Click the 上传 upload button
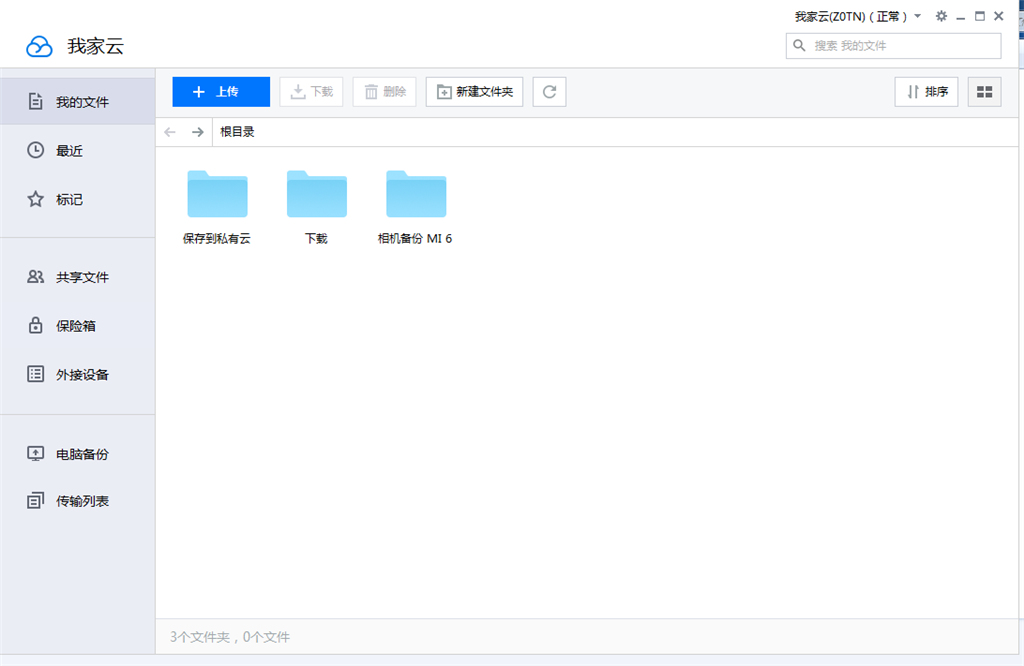The image size is (1024, 666). 220,91
